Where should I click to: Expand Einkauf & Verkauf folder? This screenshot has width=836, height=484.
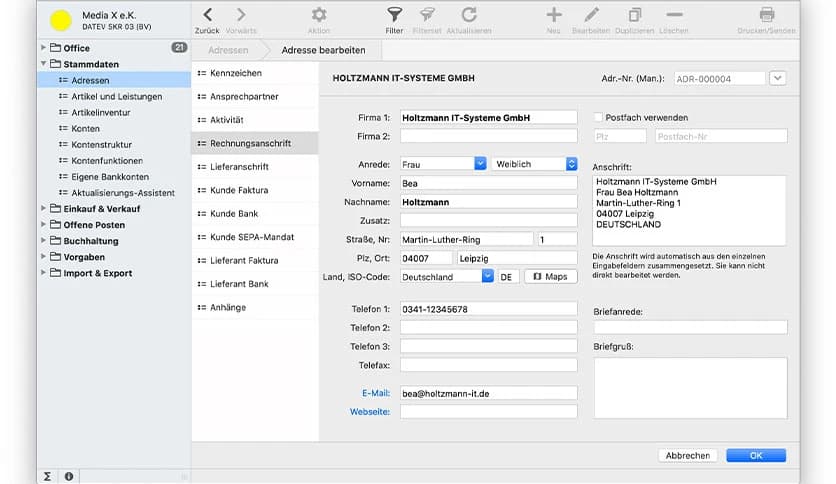point(43,208)
